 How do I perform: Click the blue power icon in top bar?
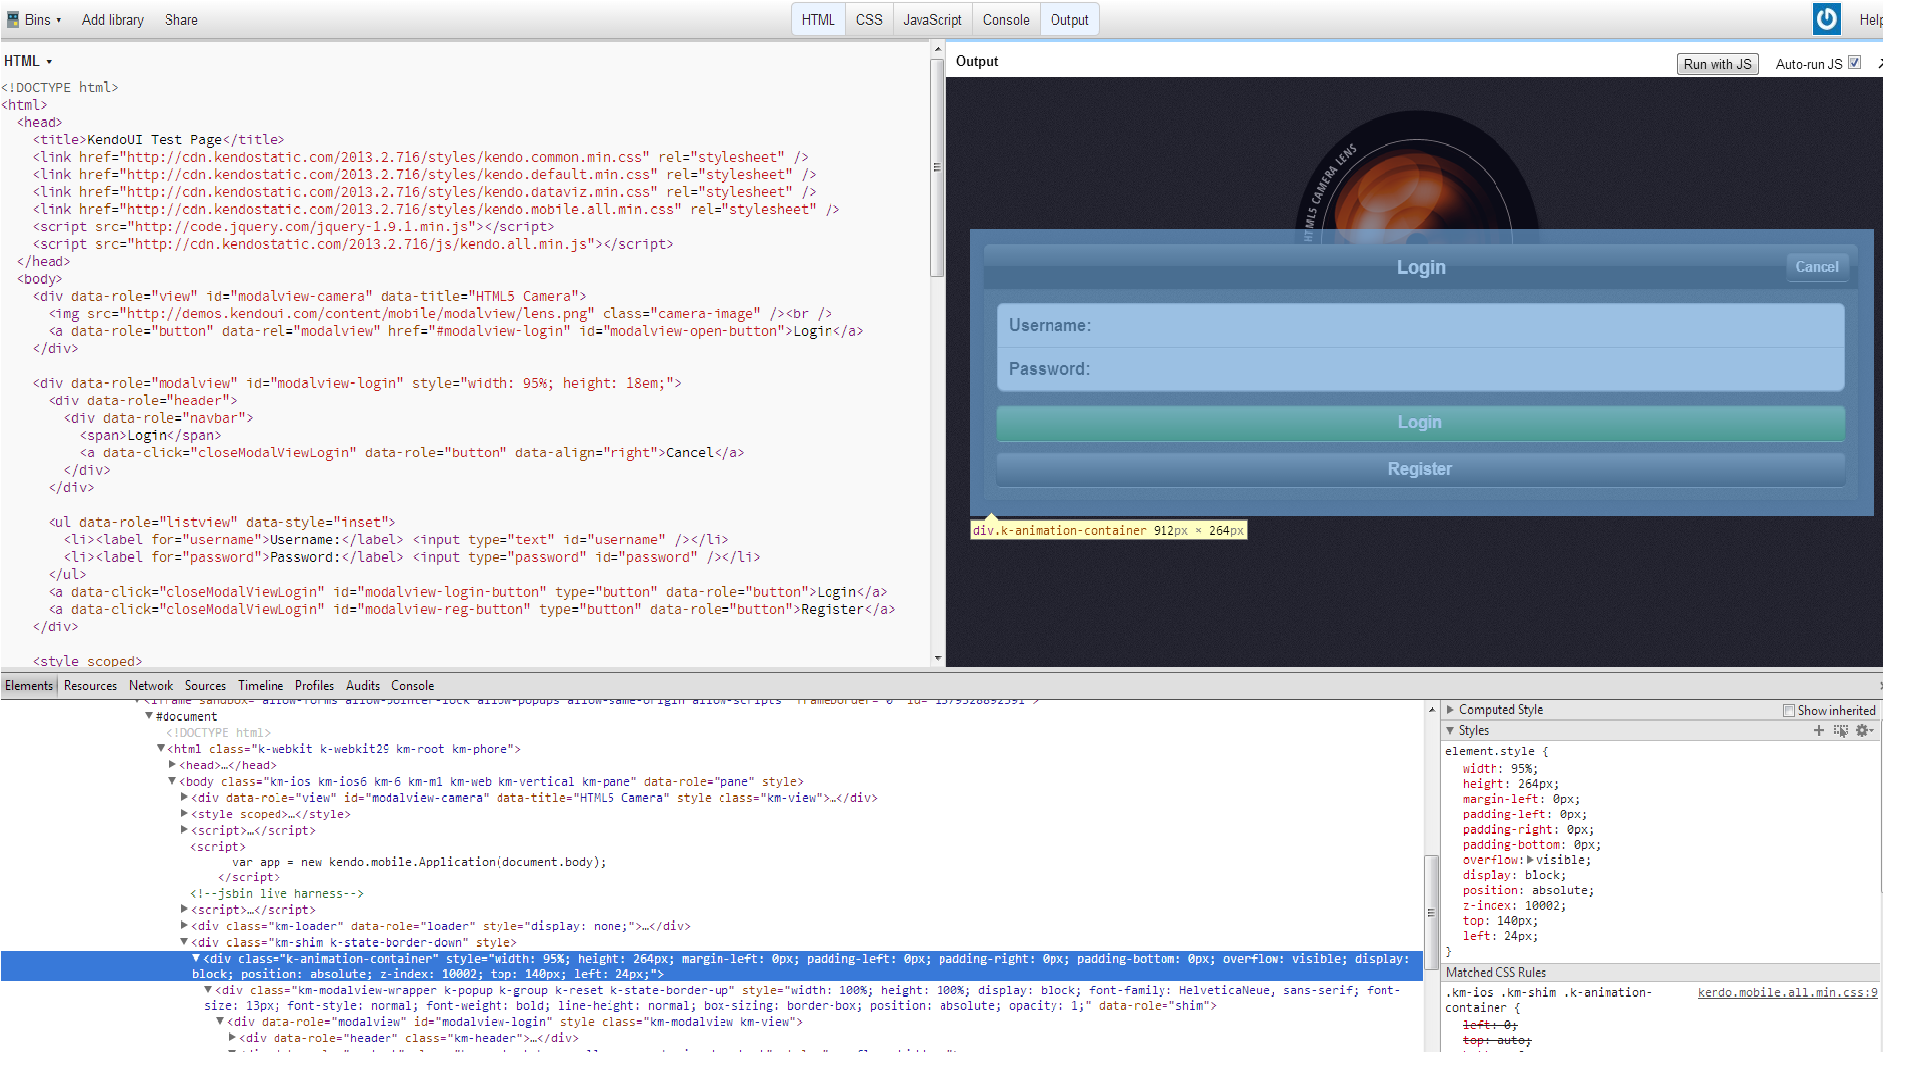point(1826,19)
